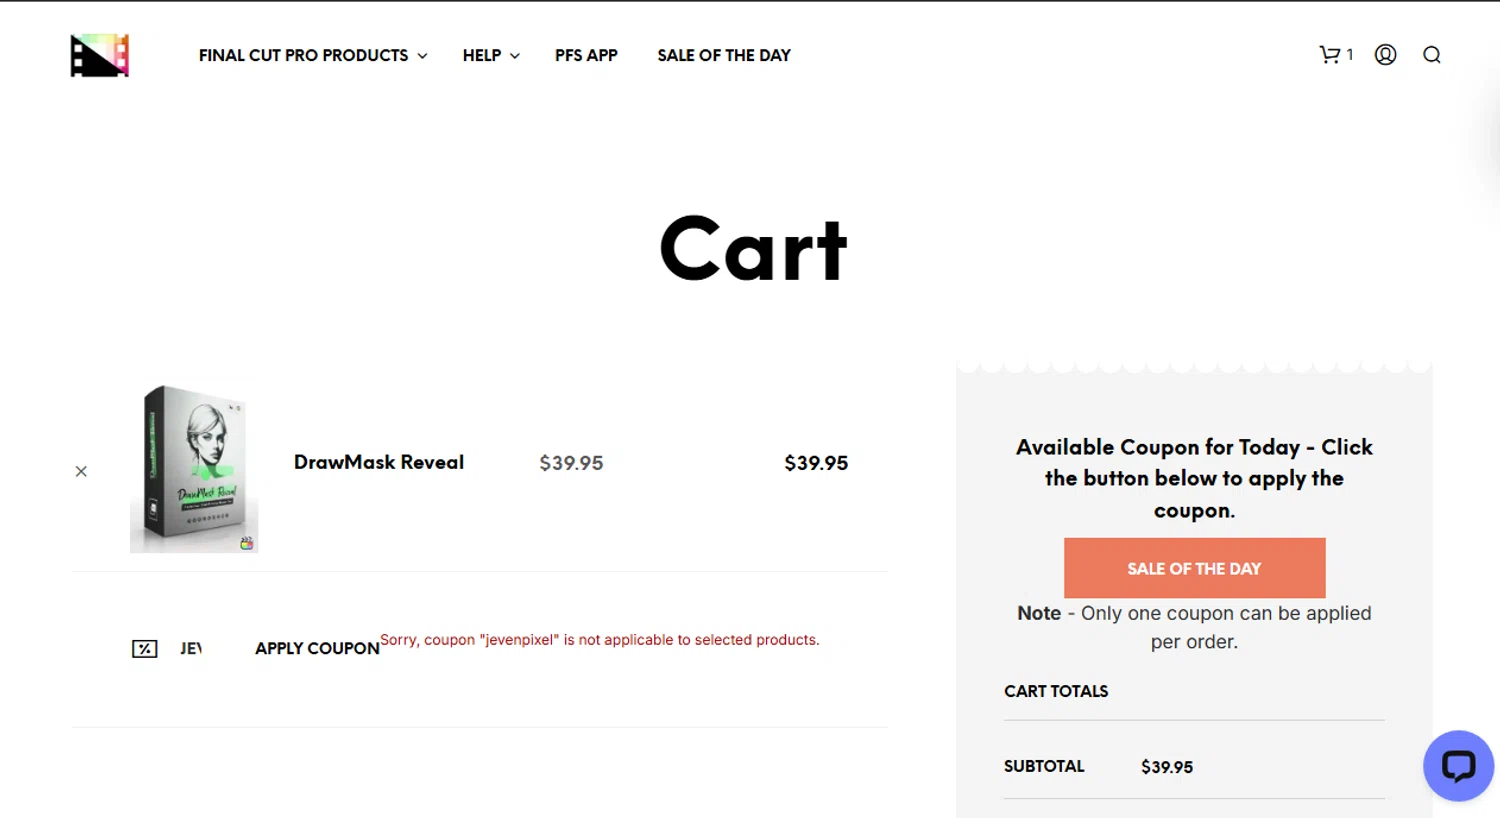Go to the PFS App page

click(x=586, y=56)
